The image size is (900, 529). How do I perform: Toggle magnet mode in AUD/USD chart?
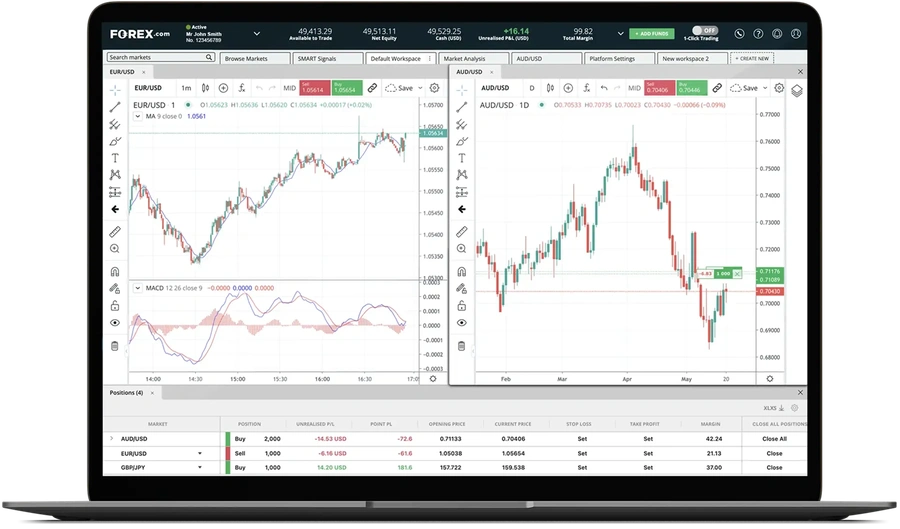click(x=461, y=271)
